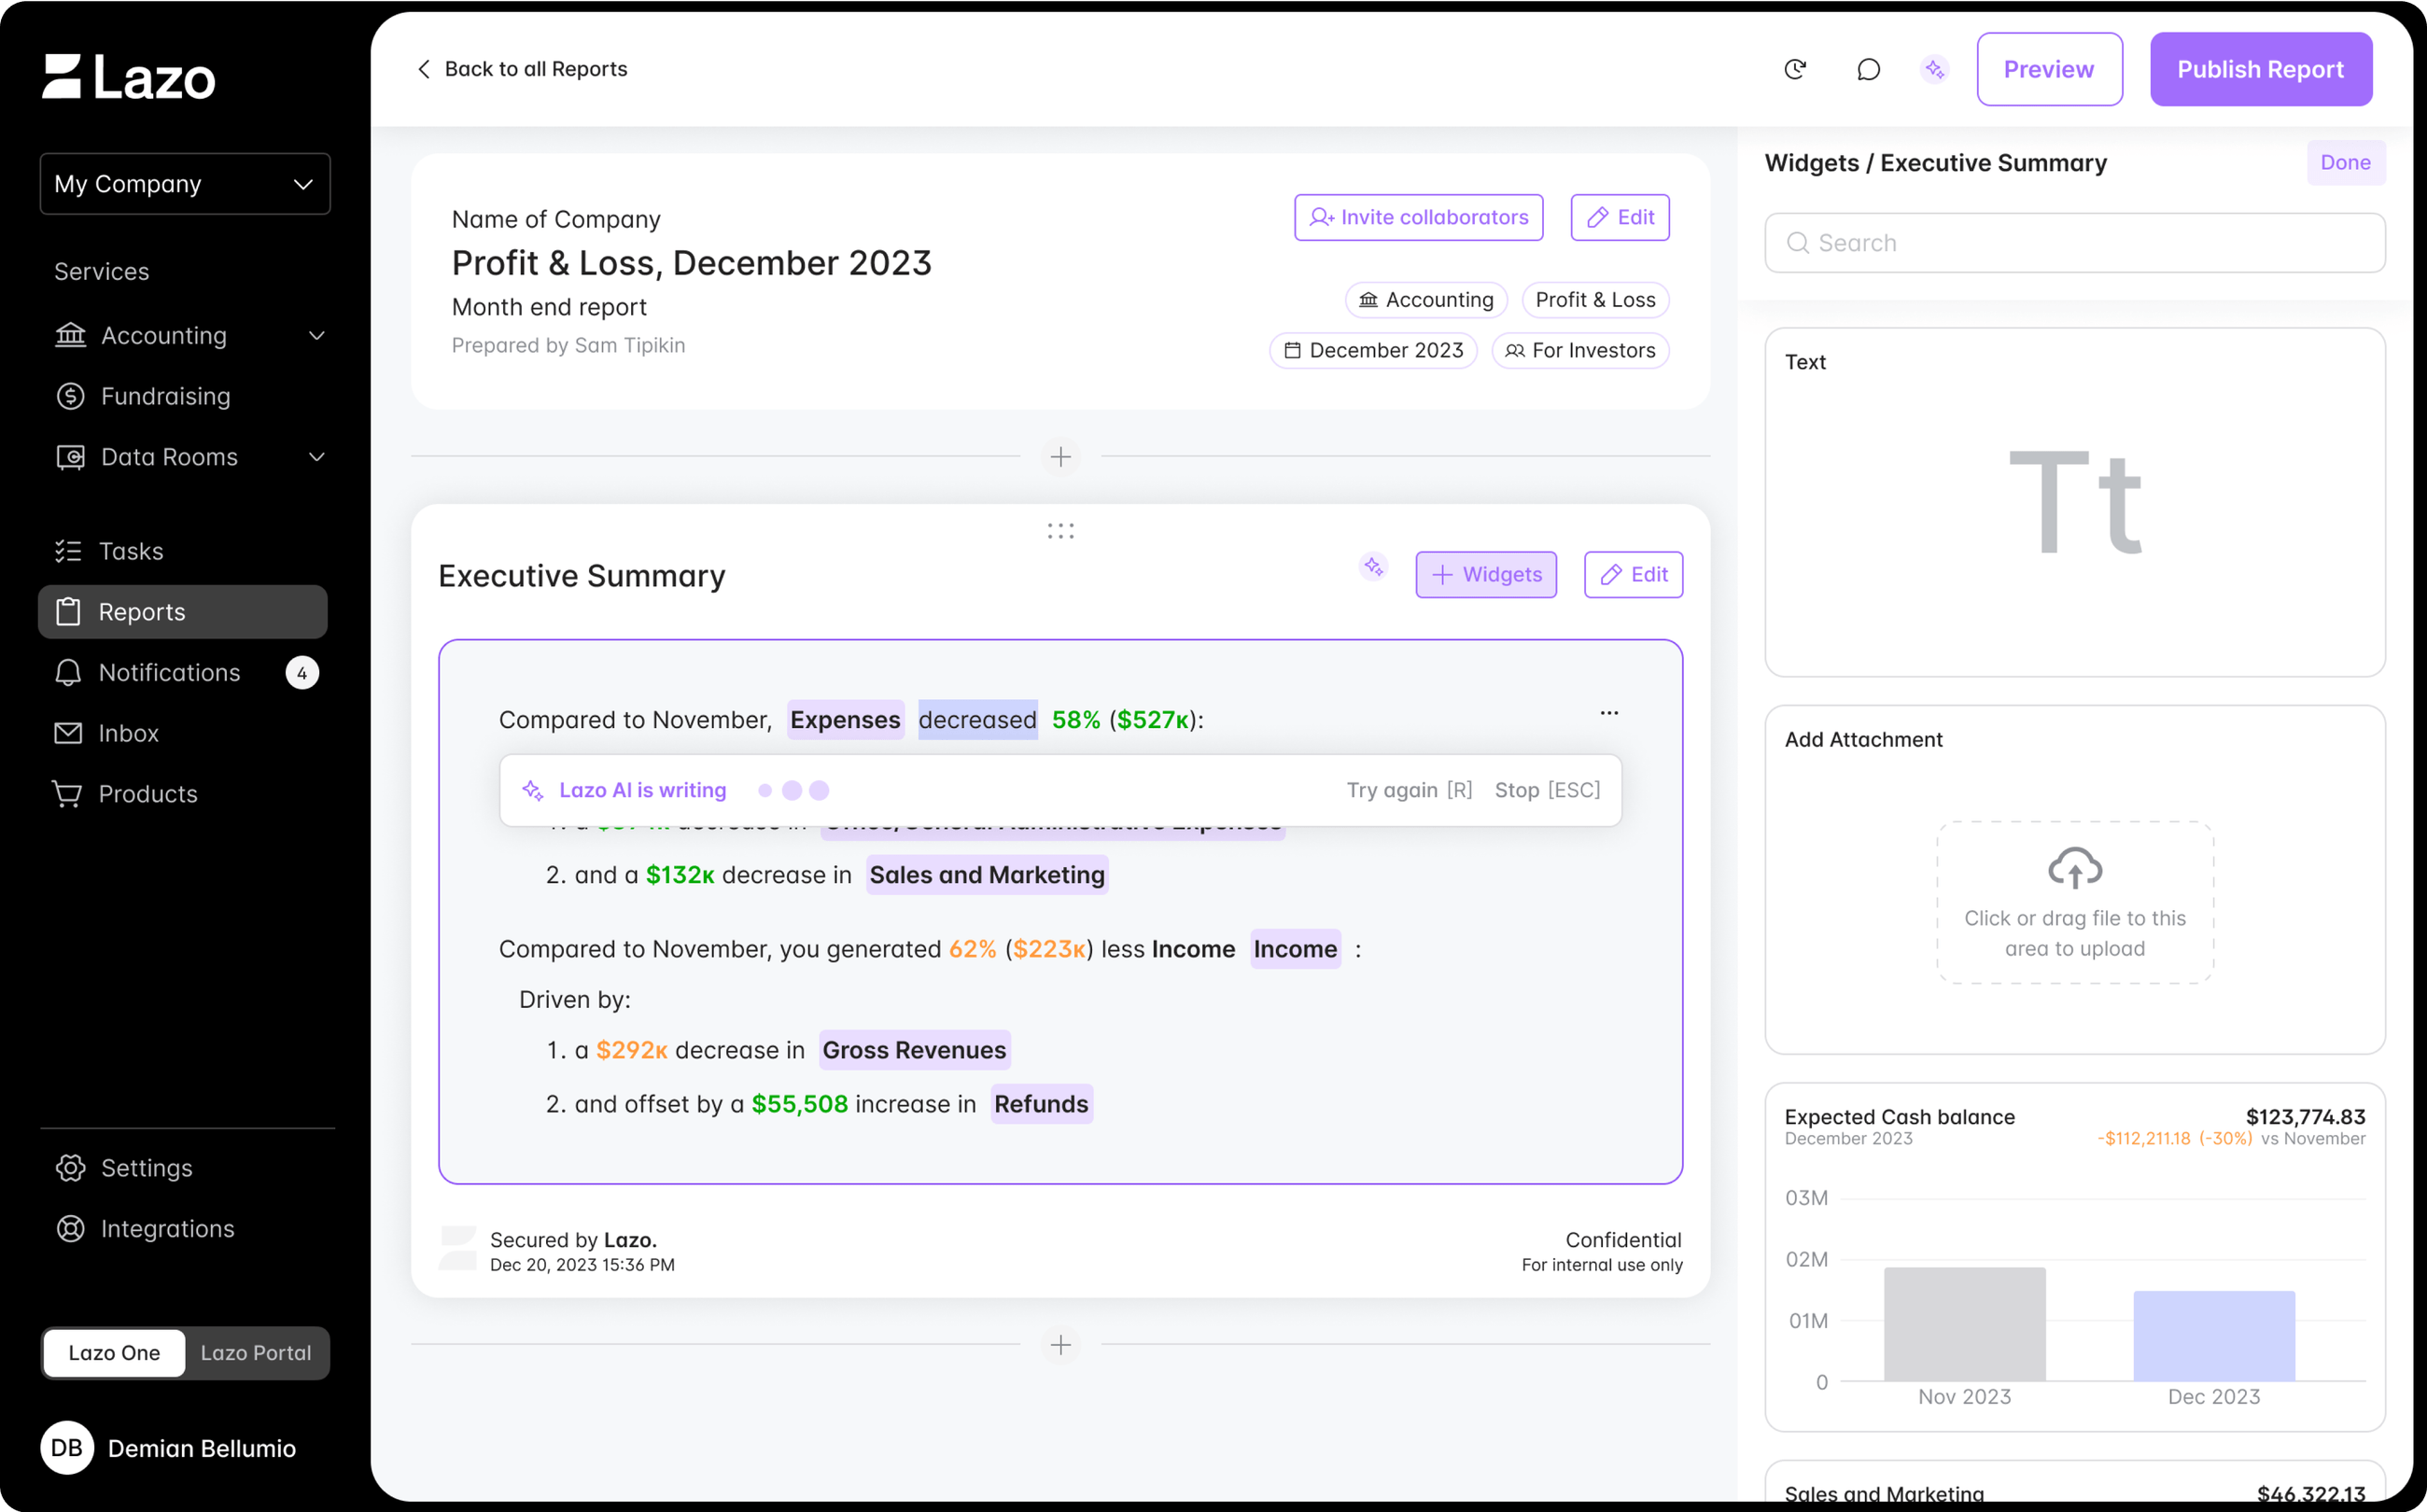2427x1512 pixels.
Task: Click the cloud upload icon in Add Attachment
Action: click(2074, 867)
